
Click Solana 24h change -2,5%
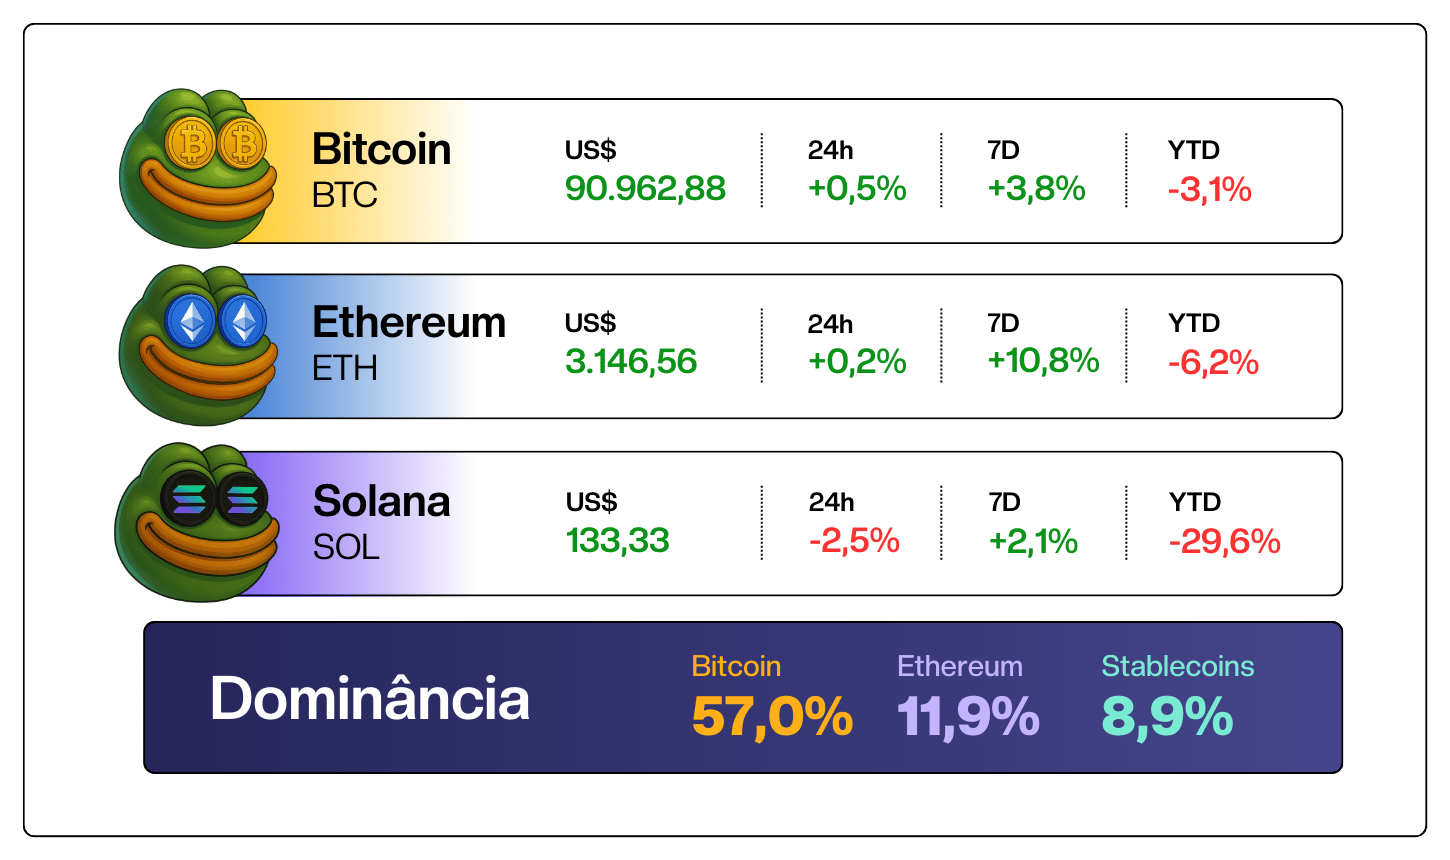point(854,541)
